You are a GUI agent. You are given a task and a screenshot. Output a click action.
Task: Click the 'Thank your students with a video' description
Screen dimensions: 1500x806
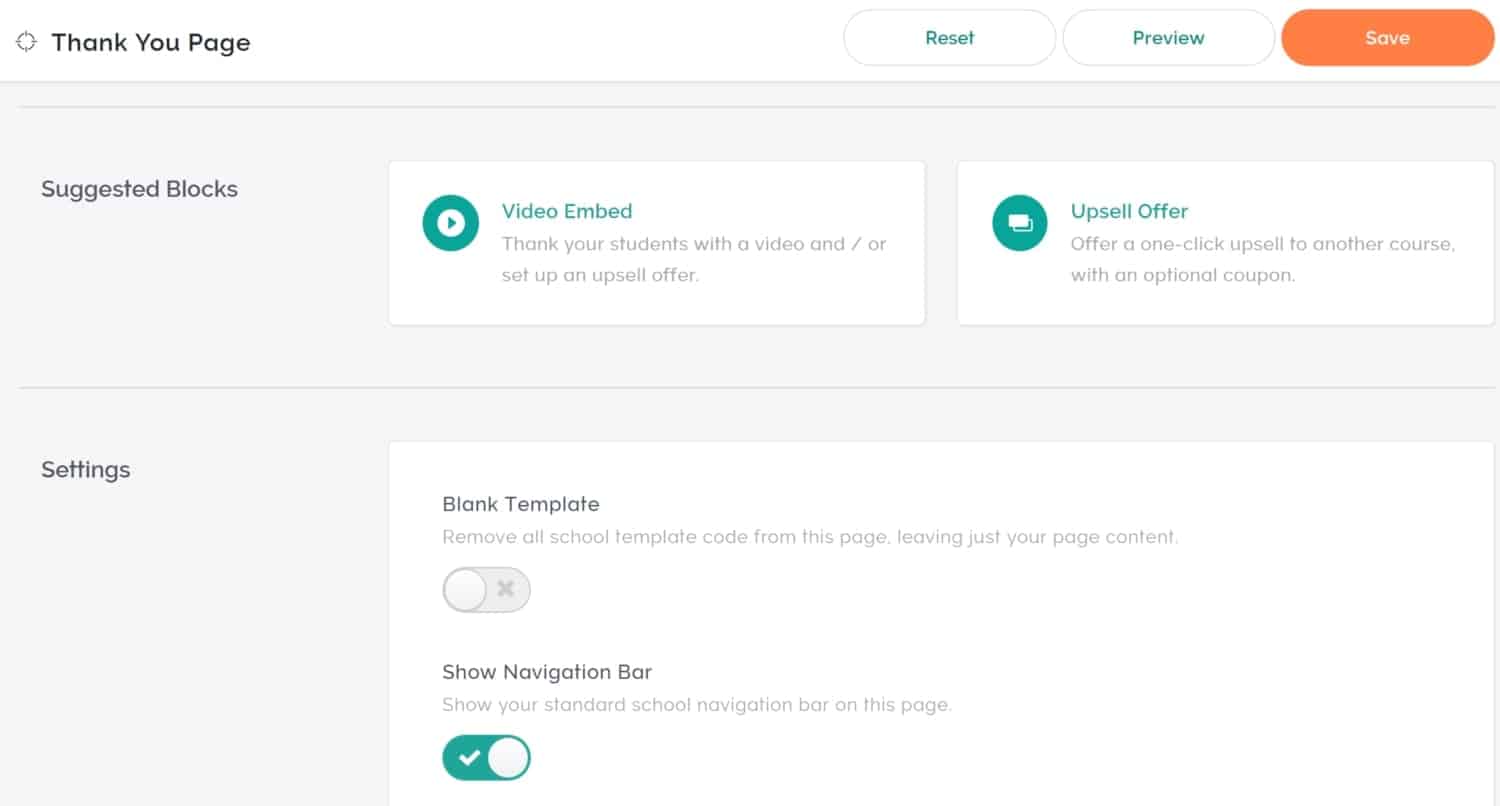(694, 259)
